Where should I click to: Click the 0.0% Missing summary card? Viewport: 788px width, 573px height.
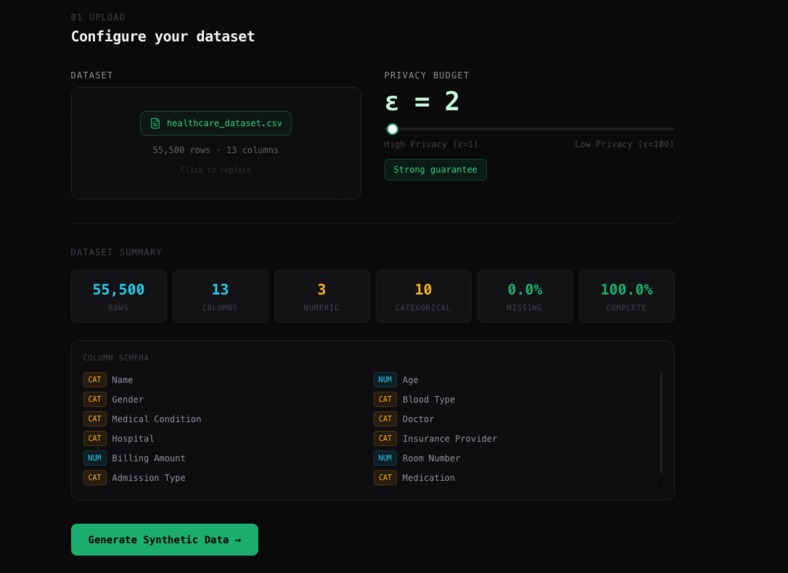525,296
